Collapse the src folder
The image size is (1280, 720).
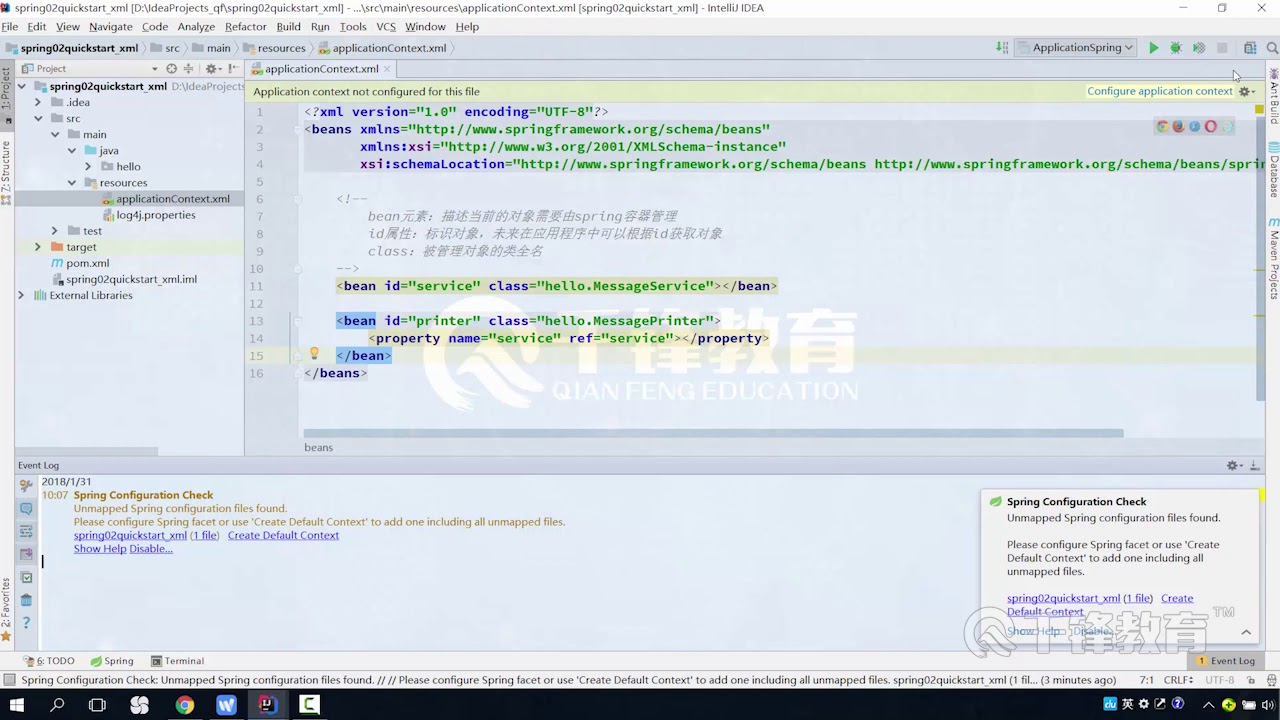click(x=38, y=118)
